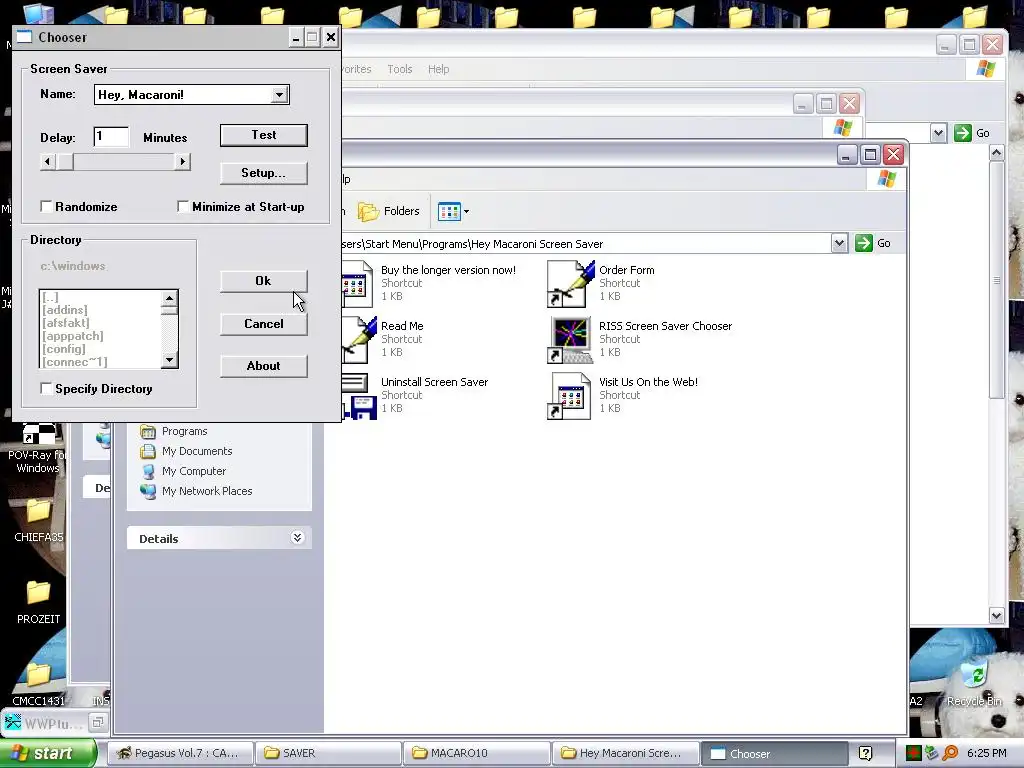Click the Chooser window title icon
Image resolution: width=1024 pixels, height=768 pixels.
24,37
